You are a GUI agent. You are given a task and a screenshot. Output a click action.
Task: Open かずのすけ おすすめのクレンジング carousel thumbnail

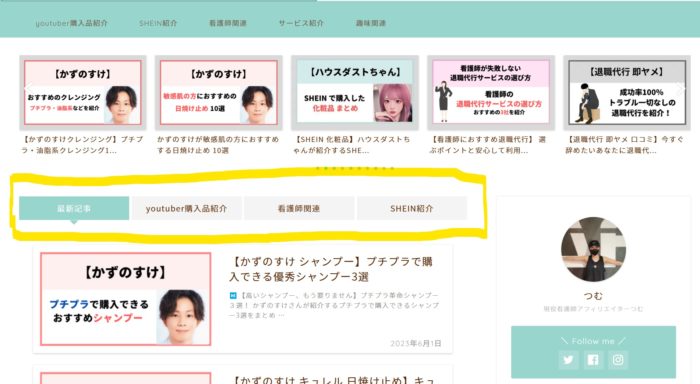point(83,93)
